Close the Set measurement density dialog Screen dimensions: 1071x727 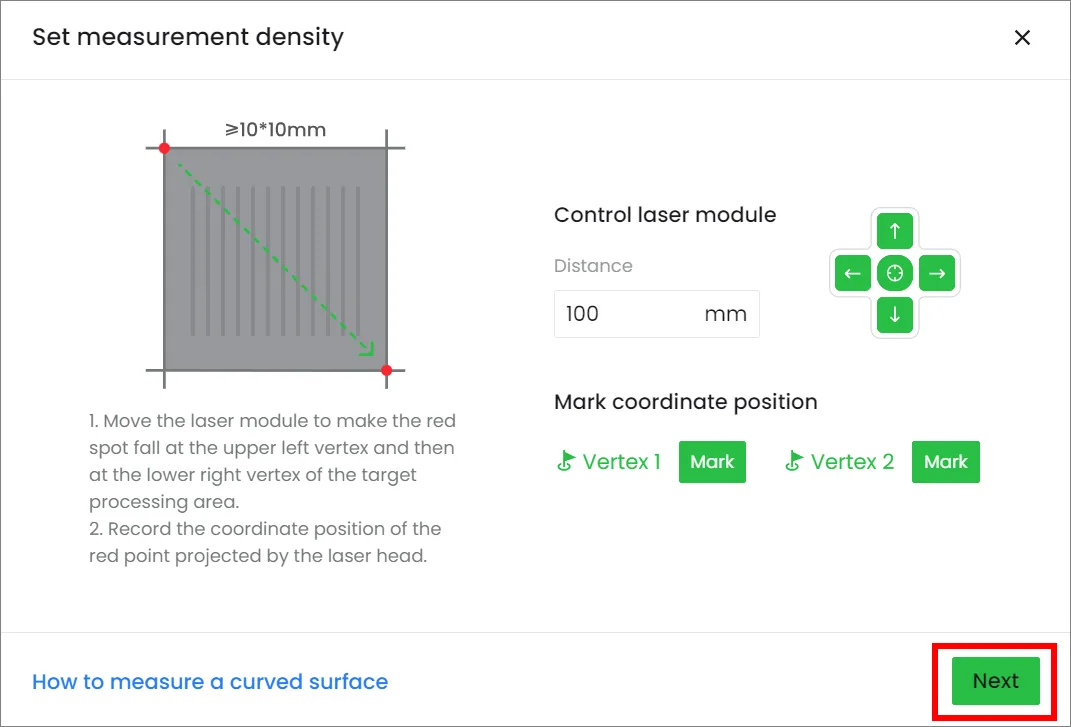1022,38
